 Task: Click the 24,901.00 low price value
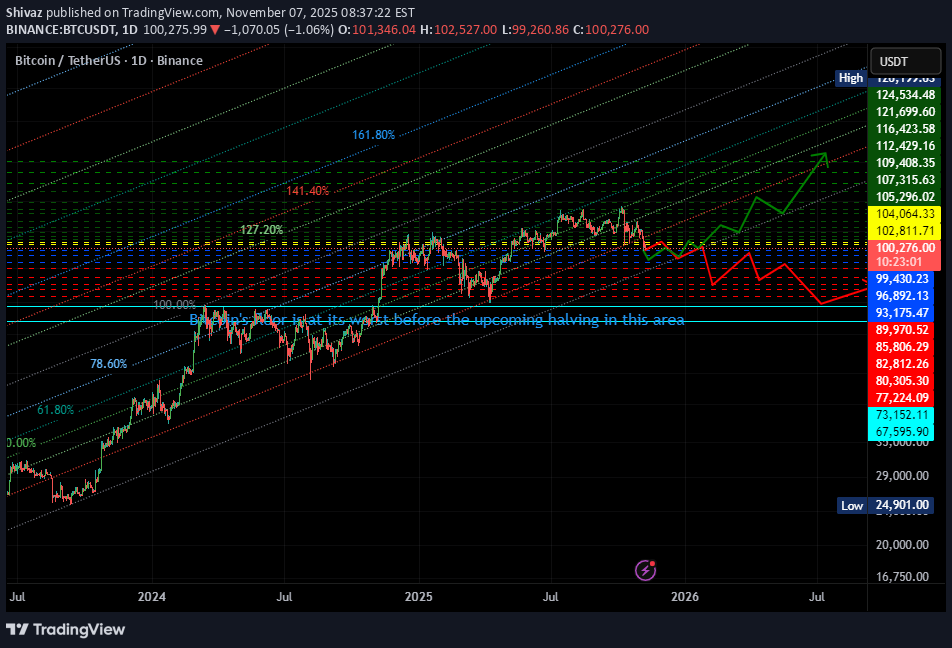902,505
